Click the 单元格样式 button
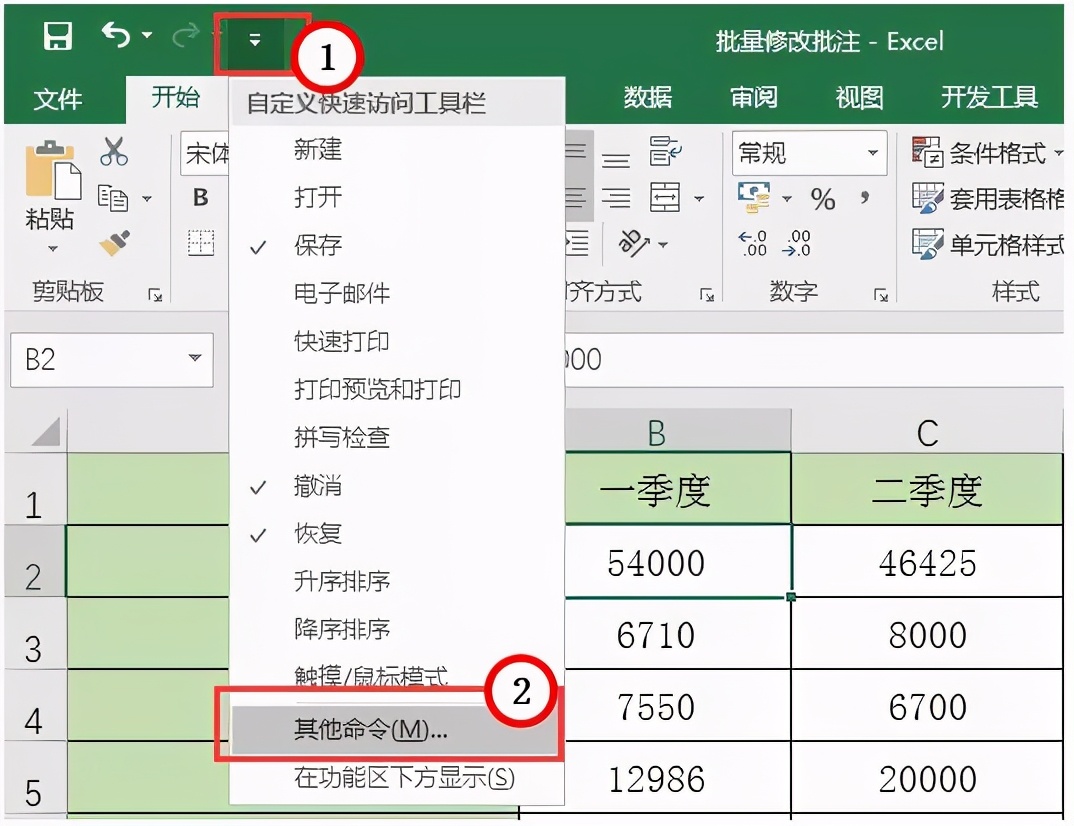1074x826 pixels. 988,245
